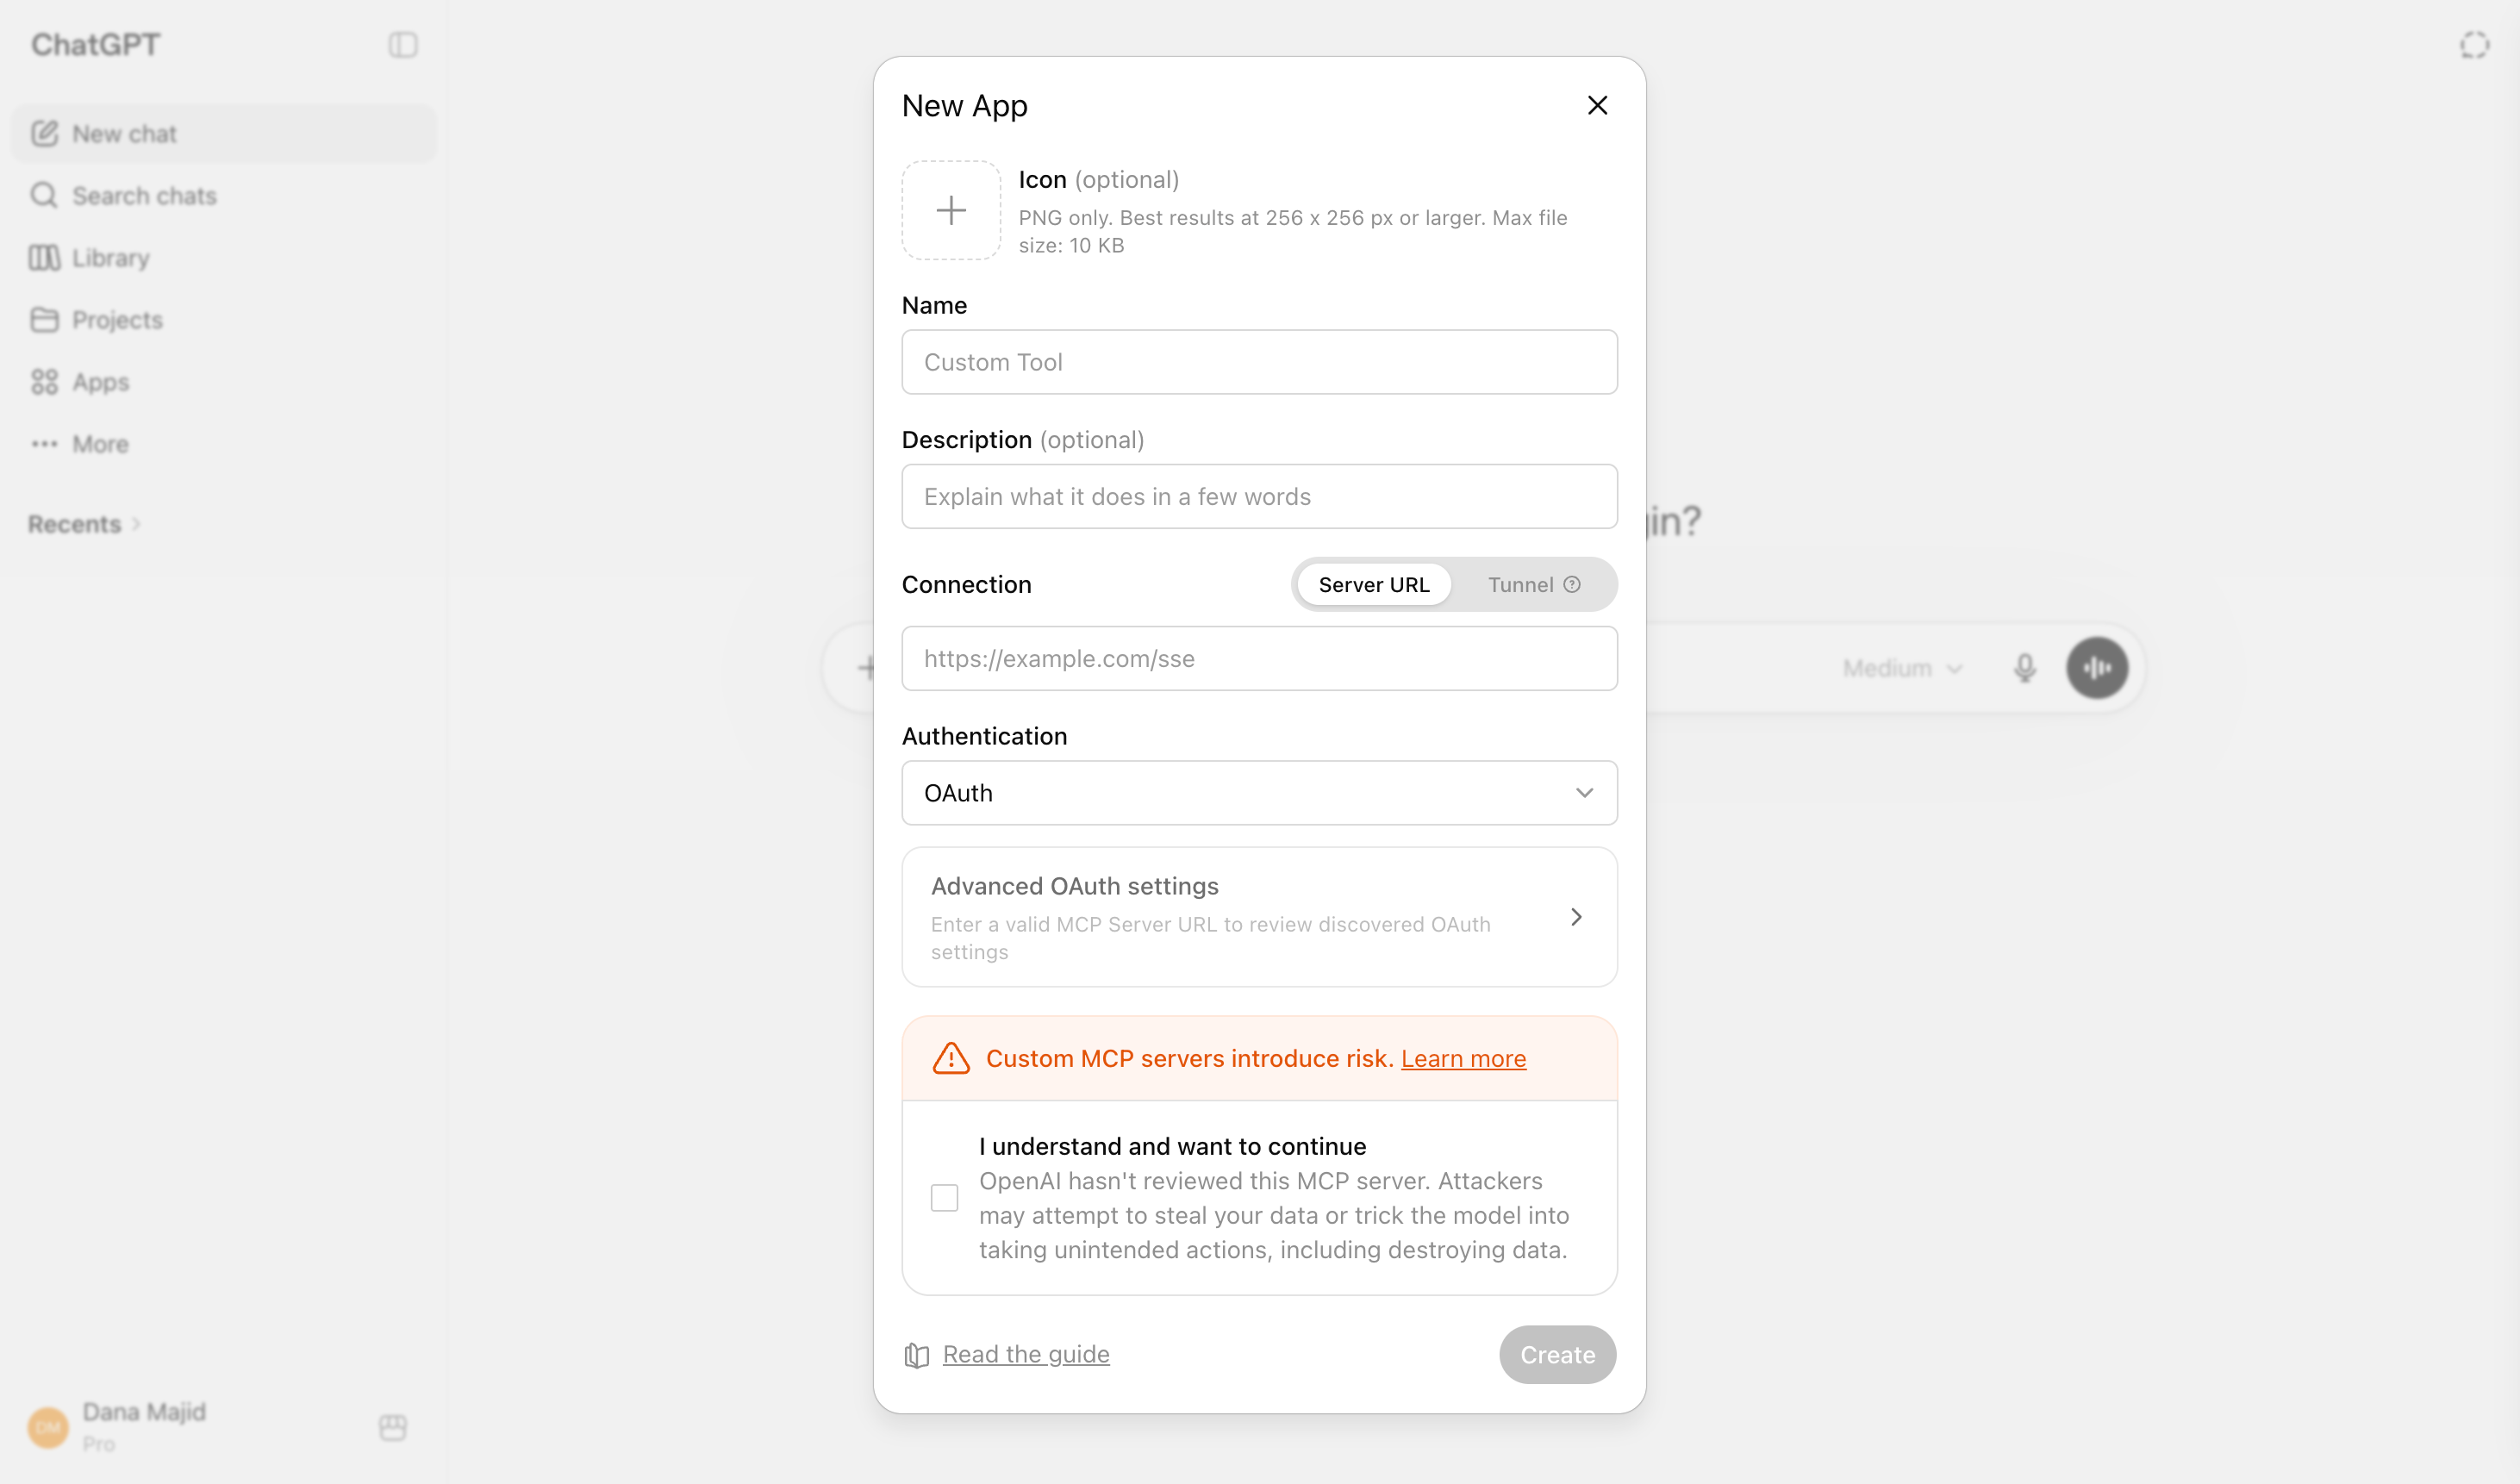This screenshot has height=1484, width=2520.
Task: Click the More ellipsis icon
Action: pos(44,444)
